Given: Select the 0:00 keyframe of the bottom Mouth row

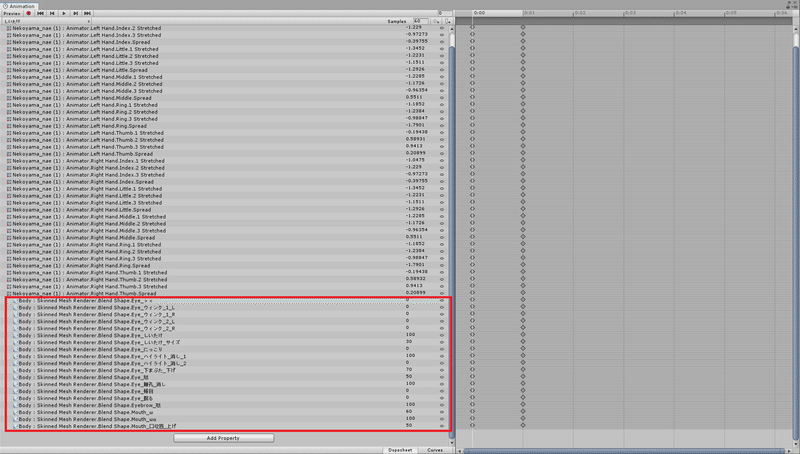Looking at the screenshot, I should click(x=472, y=425).
